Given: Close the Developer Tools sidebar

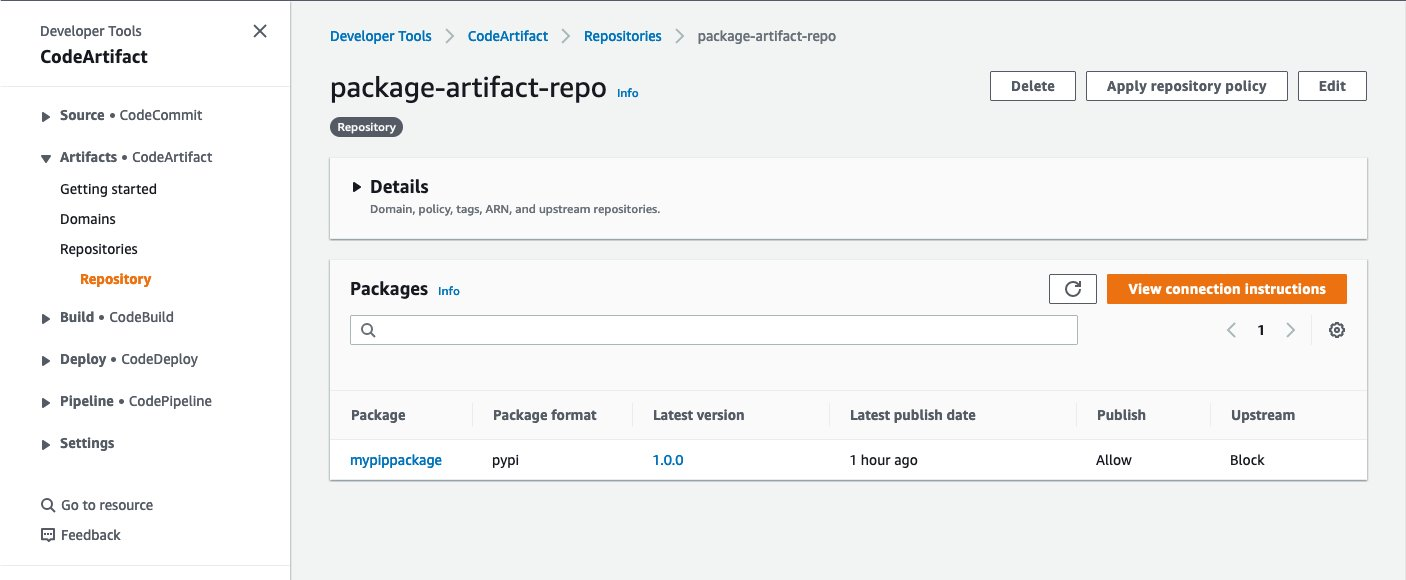Looking at the screenshot, I should (259, 31).
